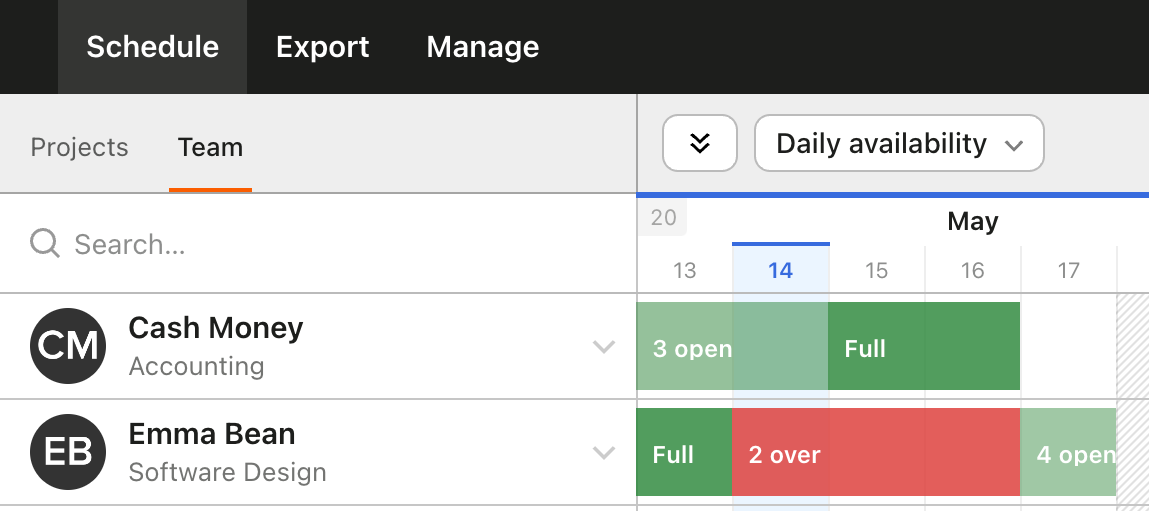Expand Cash Money's row chevron
Screen dimensions: 1149x511
[603, 347]
